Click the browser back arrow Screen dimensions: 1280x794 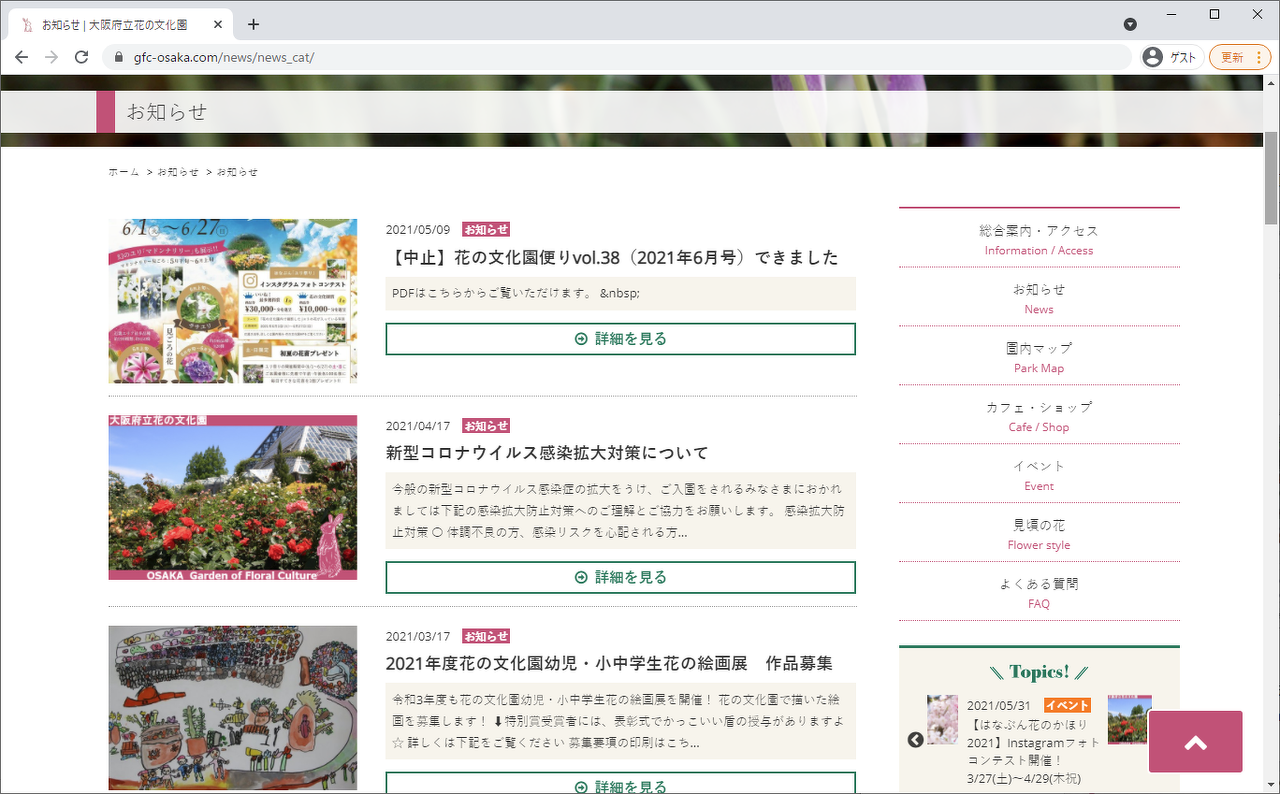point(21,57)
